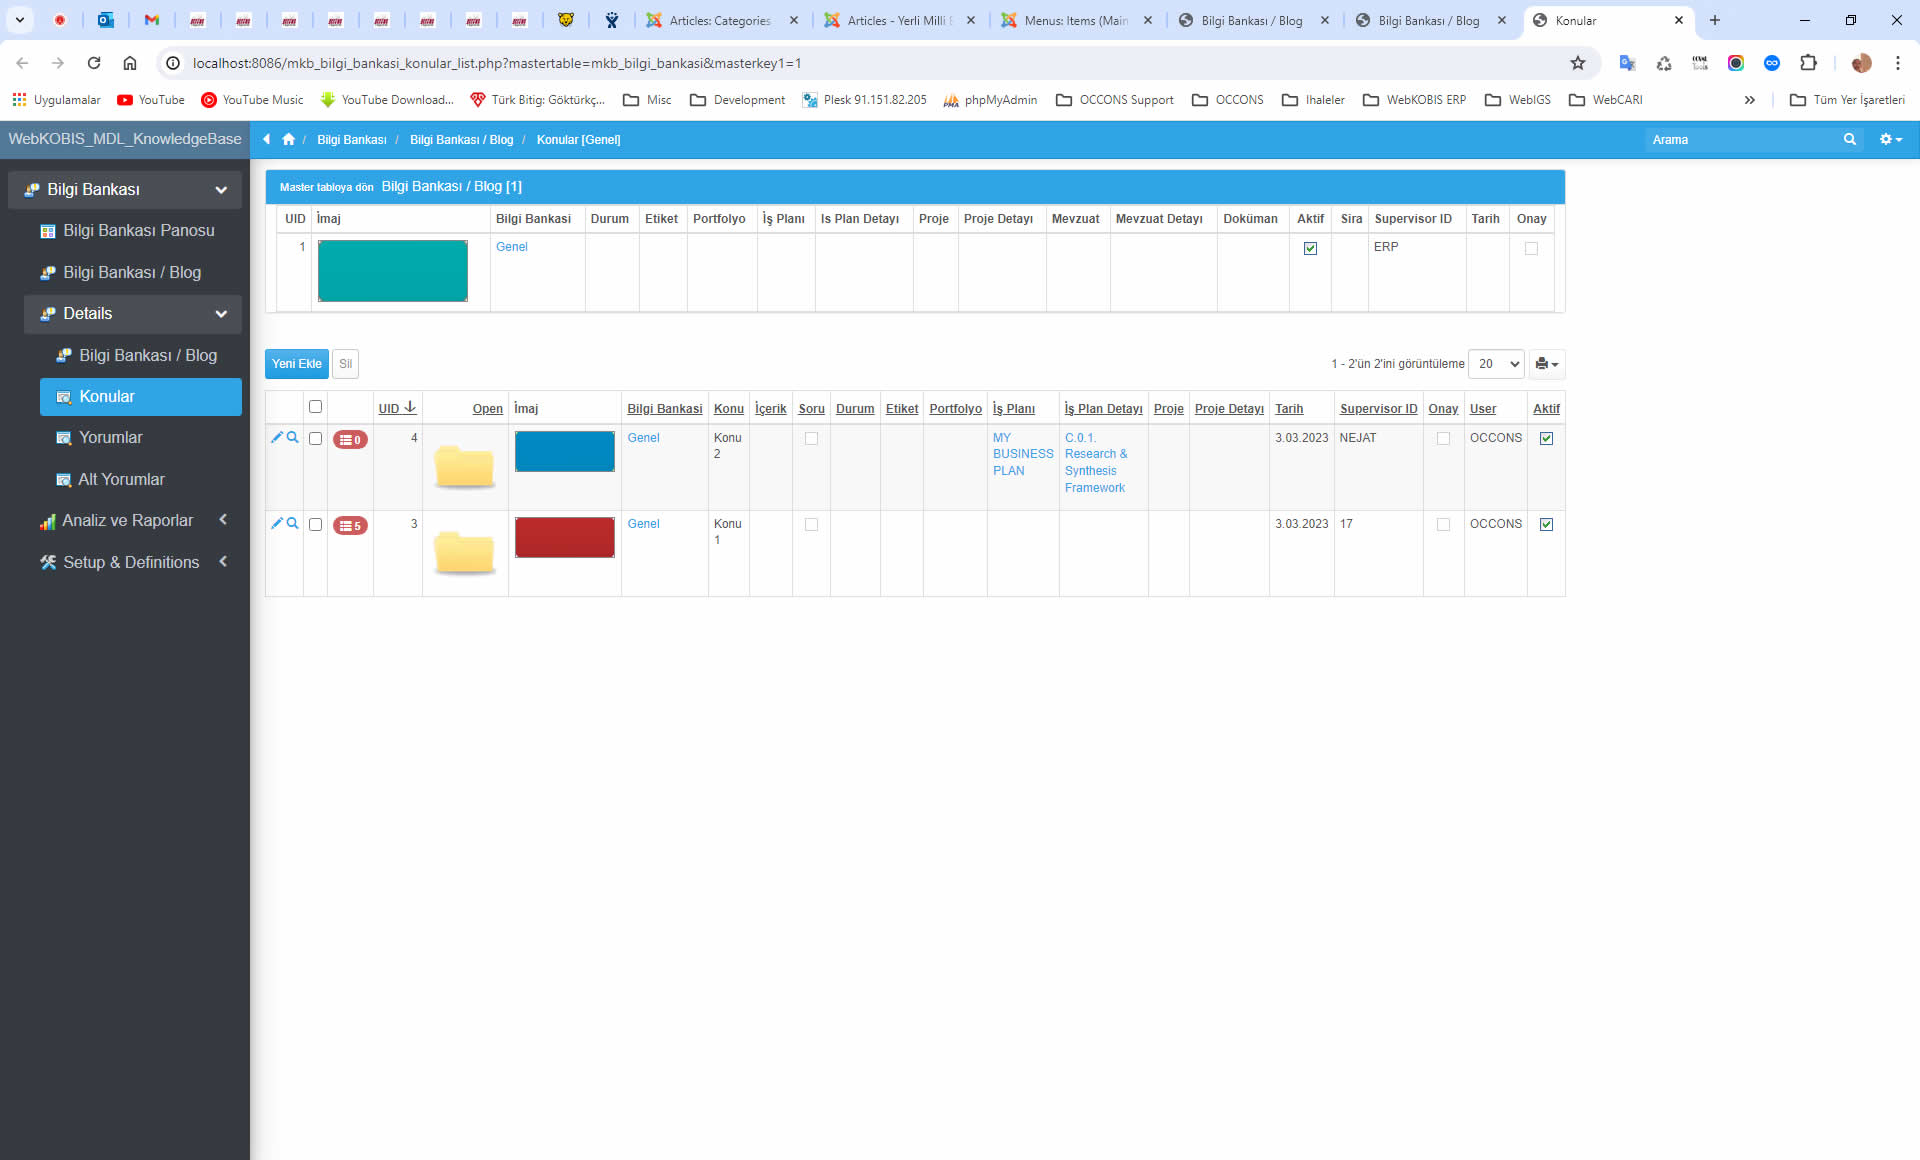The width and height of the screenshot is (1920, 1160).
Task: Toggle master record Aktif checkbox
Action: pos(1310,248)
